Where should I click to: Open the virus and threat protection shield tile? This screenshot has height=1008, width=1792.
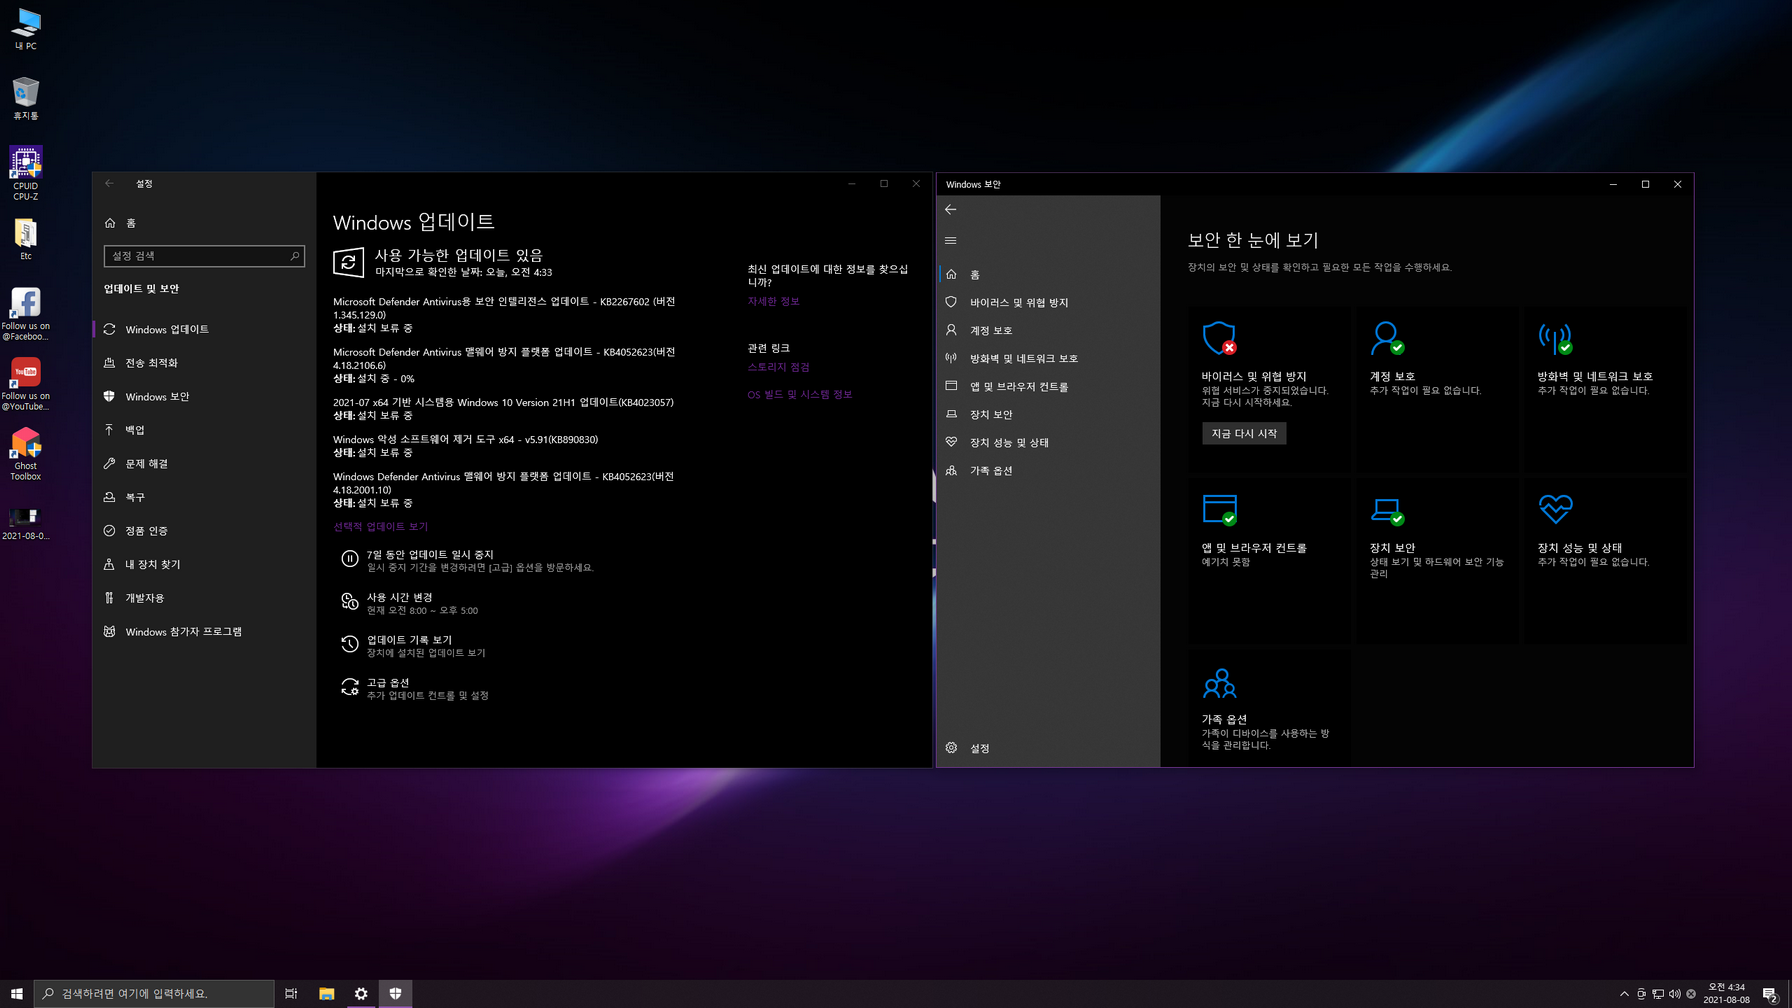click(1219, 338)
